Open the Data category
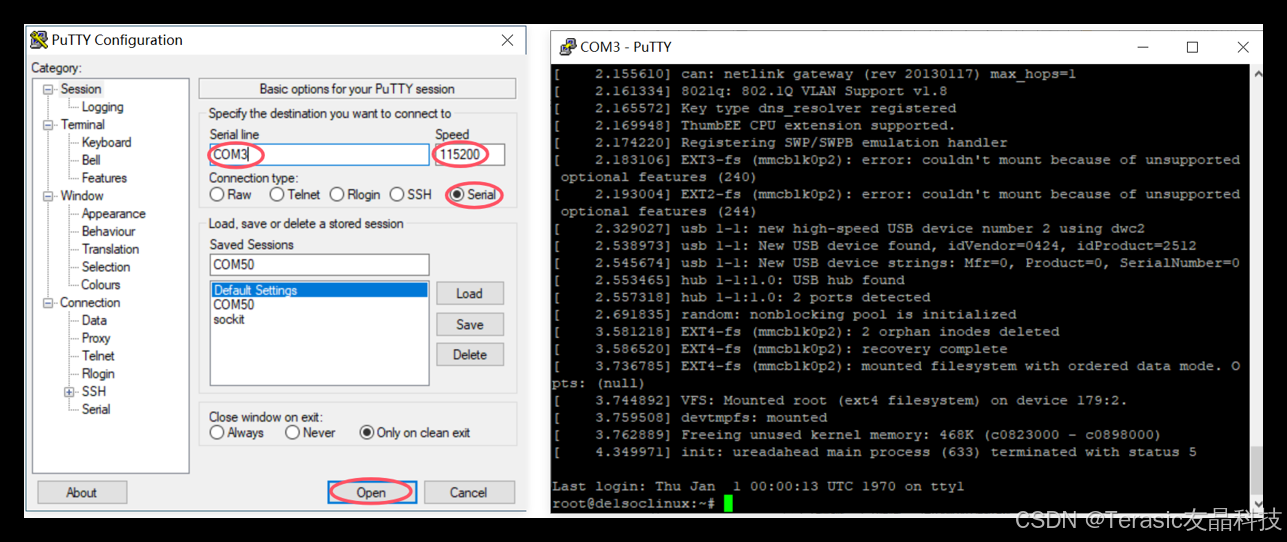The width and height of the screenshot is (1287, 542). tap(94, 321)
